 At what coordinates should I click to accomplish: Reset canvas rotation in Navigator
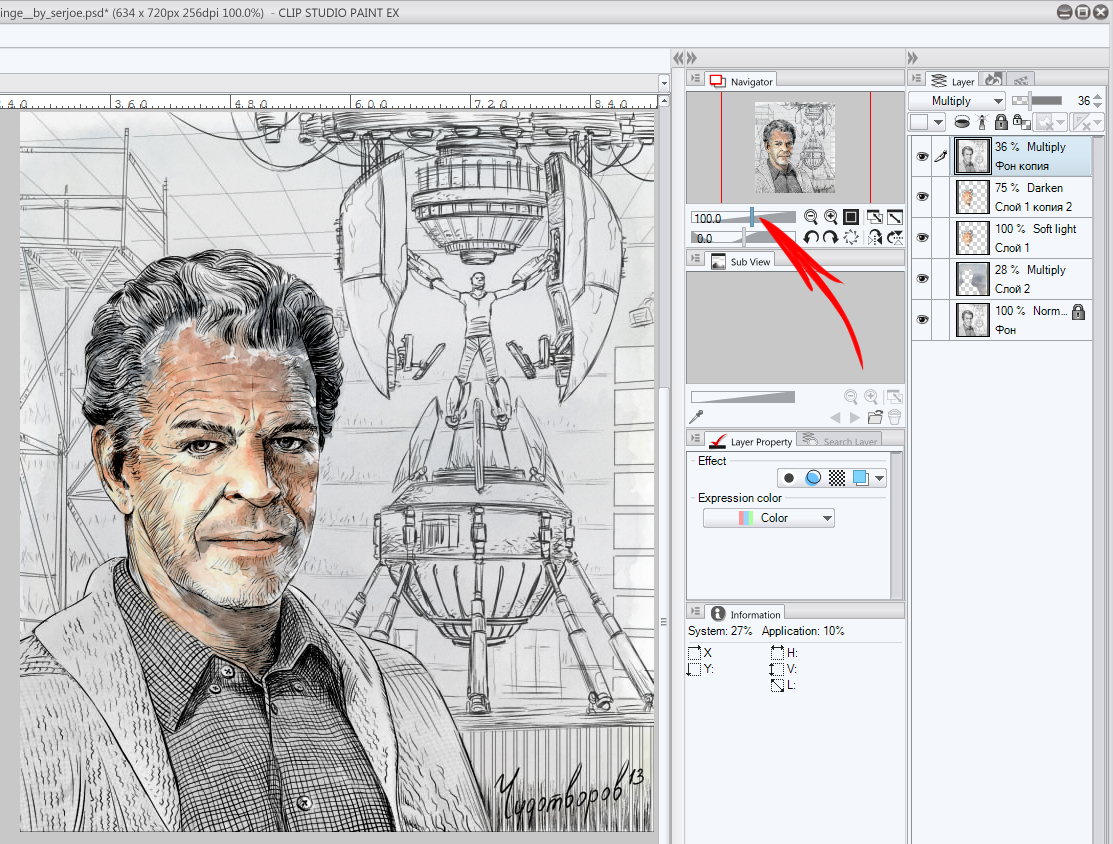pos(851,238)
